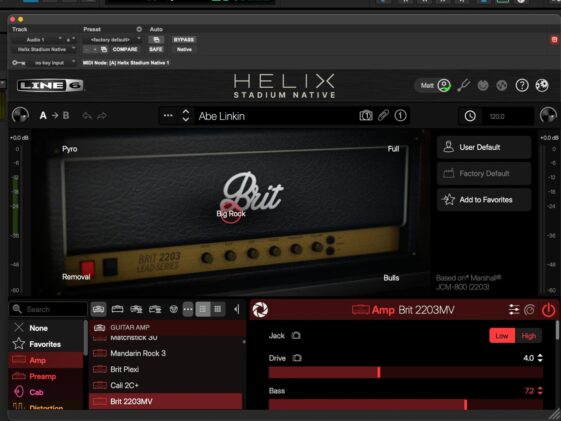Open the help question mark icon
Image resolution: width=561 pixels, height=421 pixels.
click(522, 85)
